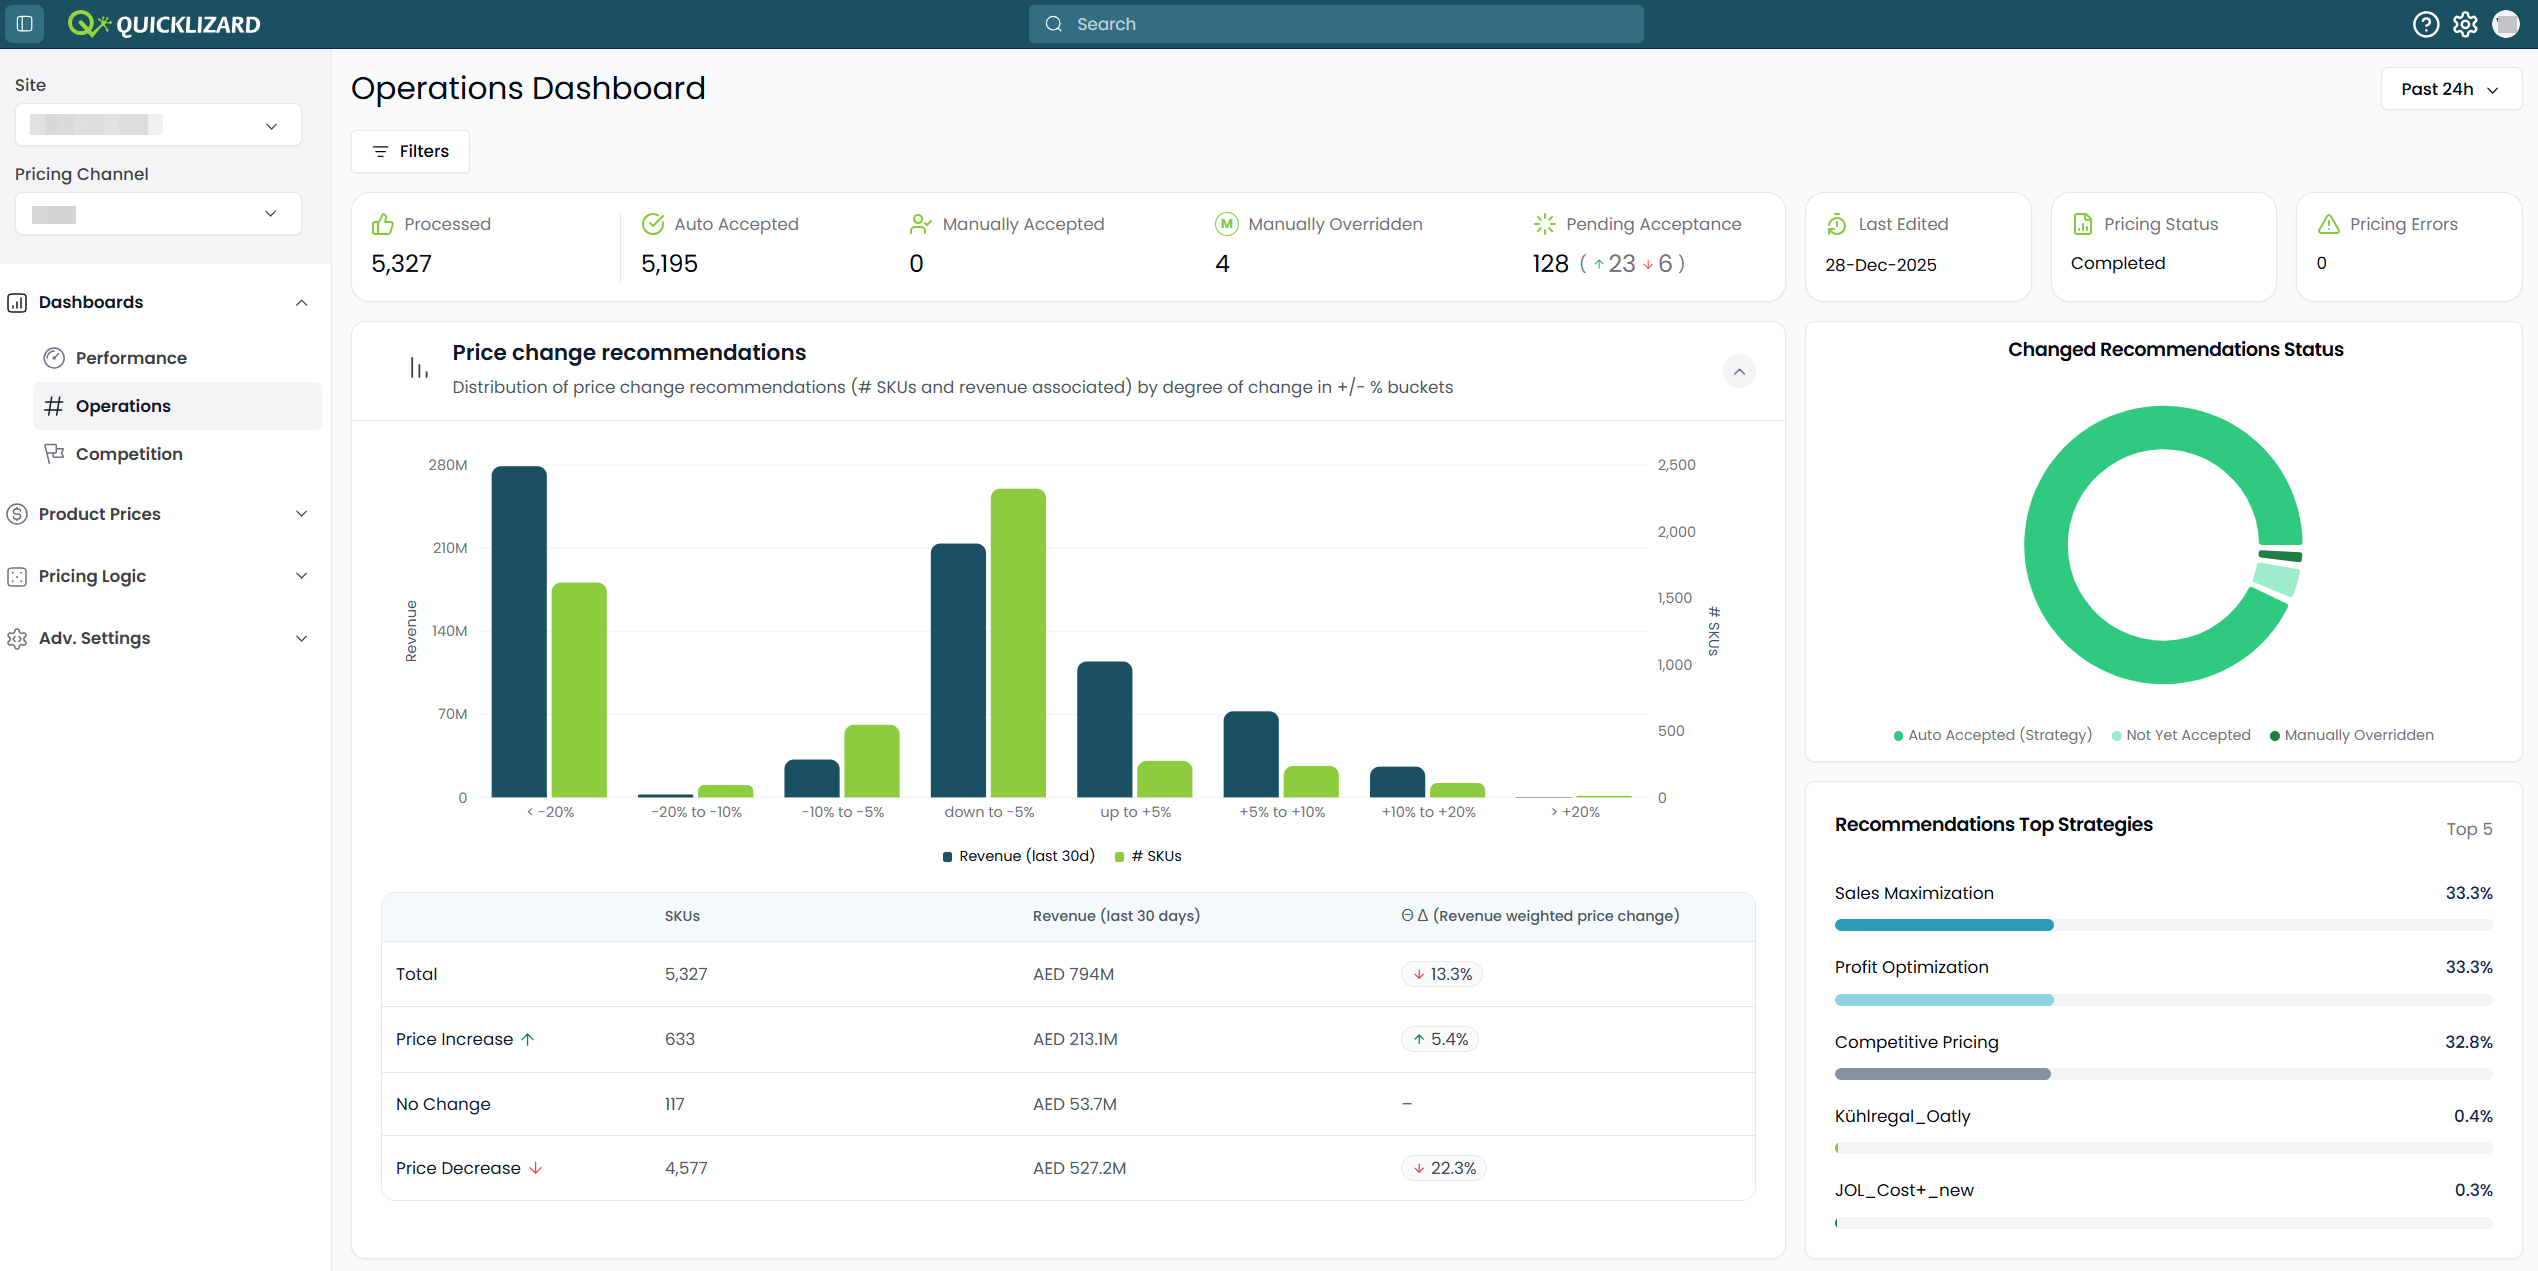Open the user profile avatar

coord(2506,24)
